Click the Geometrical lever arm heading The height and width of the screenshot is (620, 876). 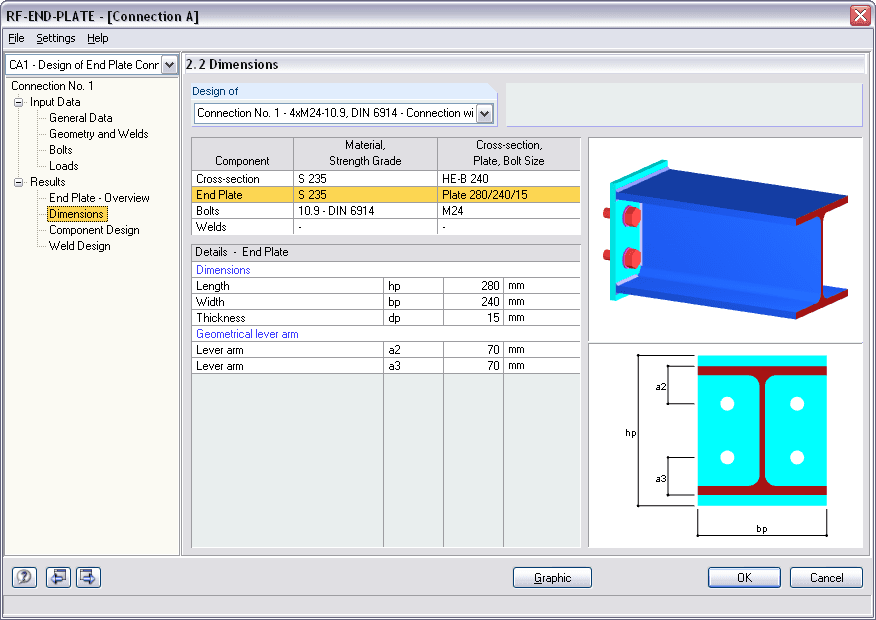click(x=247, y=334)
